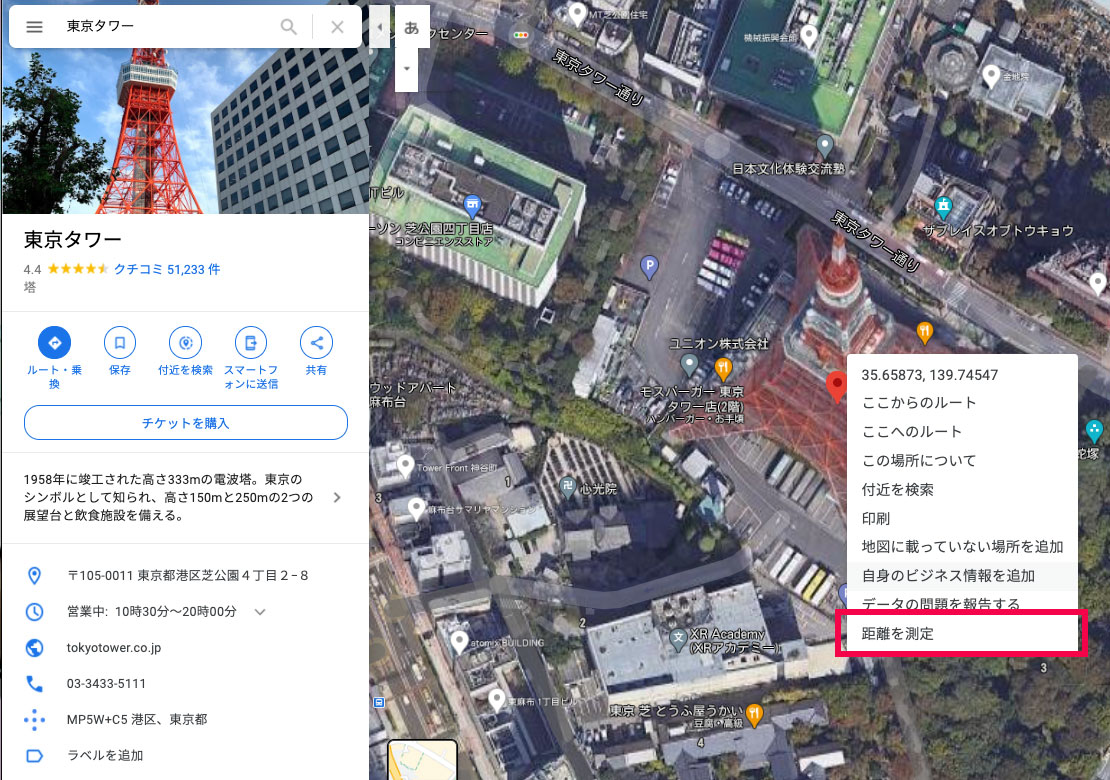Click the Tower Front 神谷町 pin
Viewport: 1110px width, 780px height.
click(x=406, y=466)
